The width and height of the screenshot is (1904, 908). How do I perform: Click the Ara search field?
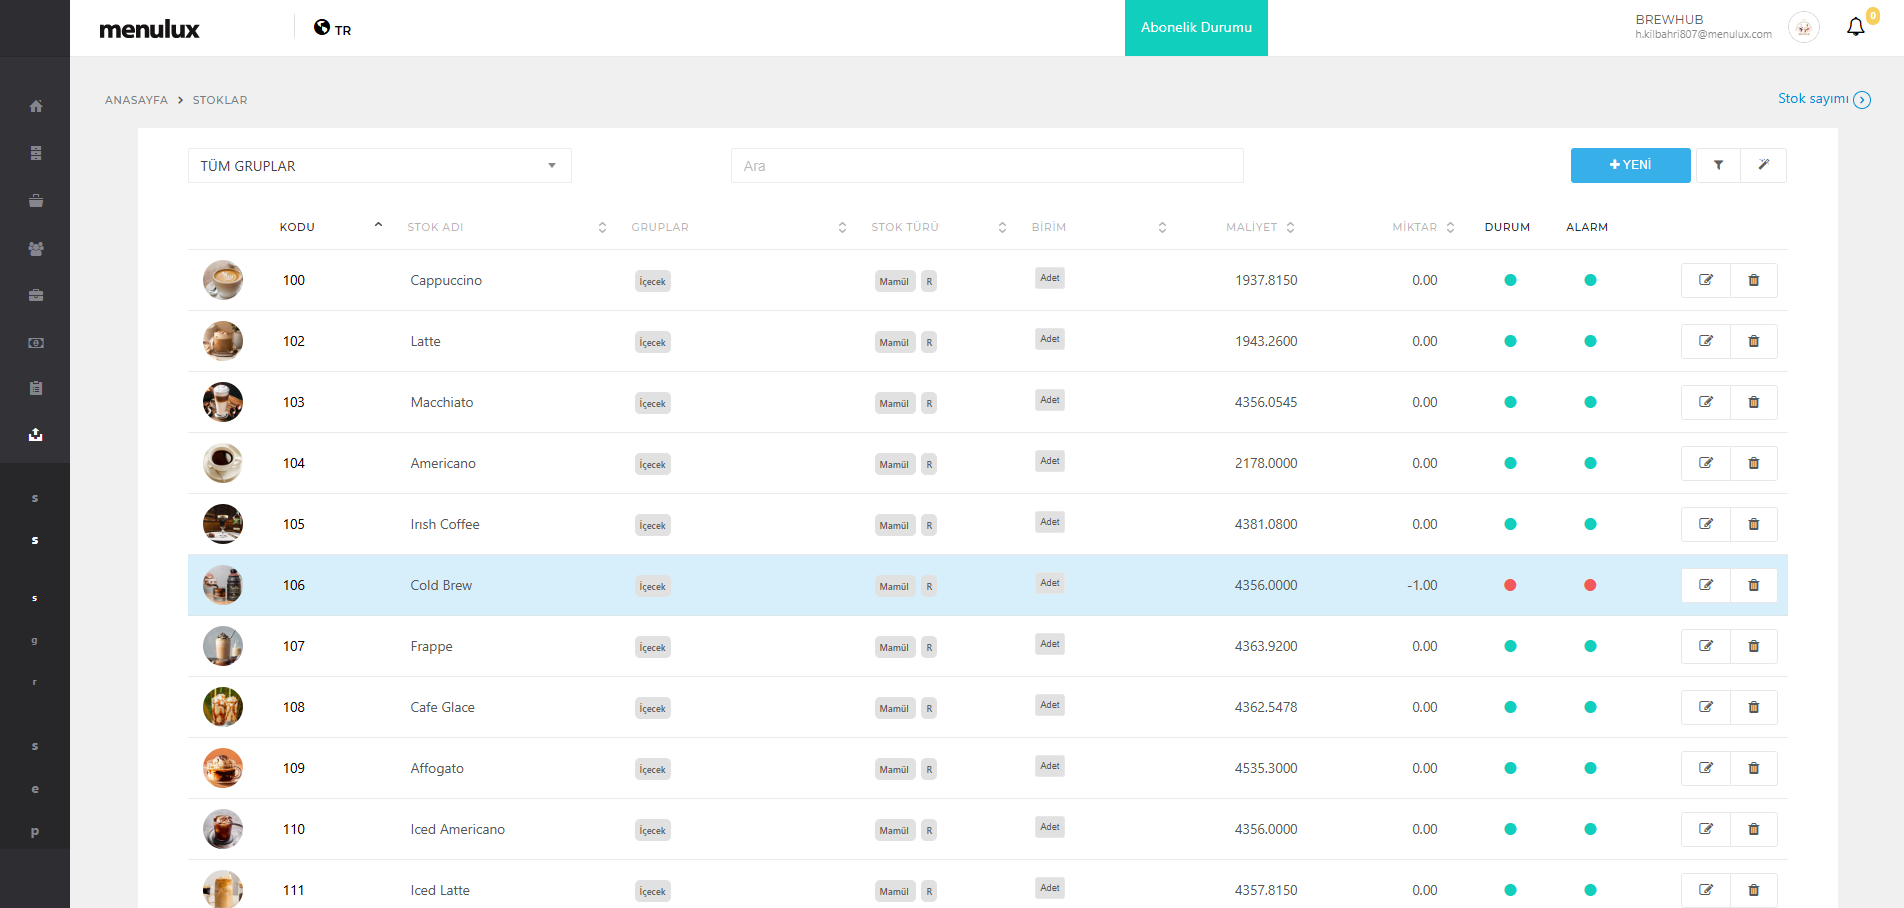click(x=986, y=166)
